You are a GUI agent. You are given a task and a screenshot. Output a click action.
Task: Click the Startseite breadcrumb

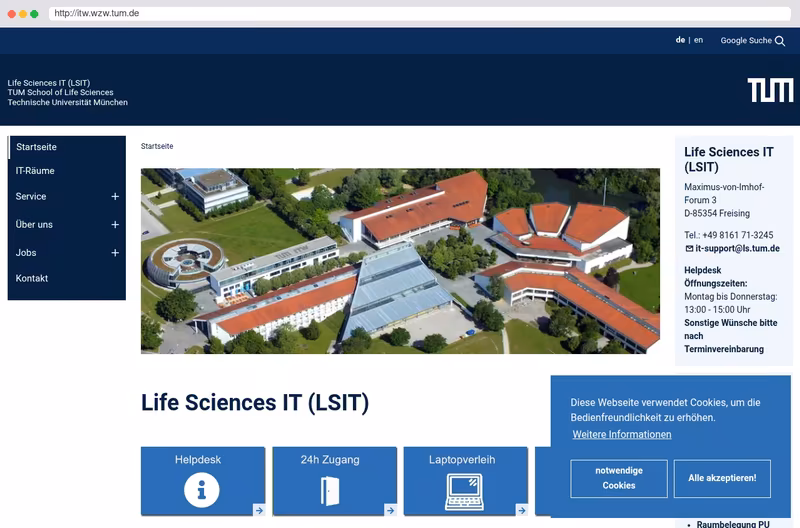(x=157, y=146)
